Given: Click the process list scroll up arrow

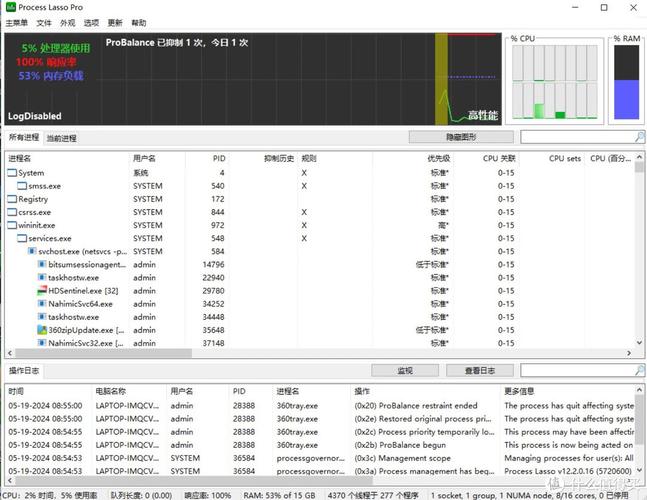Looking at the screenshot, I should pyautogui.click(x=639, y=157).
